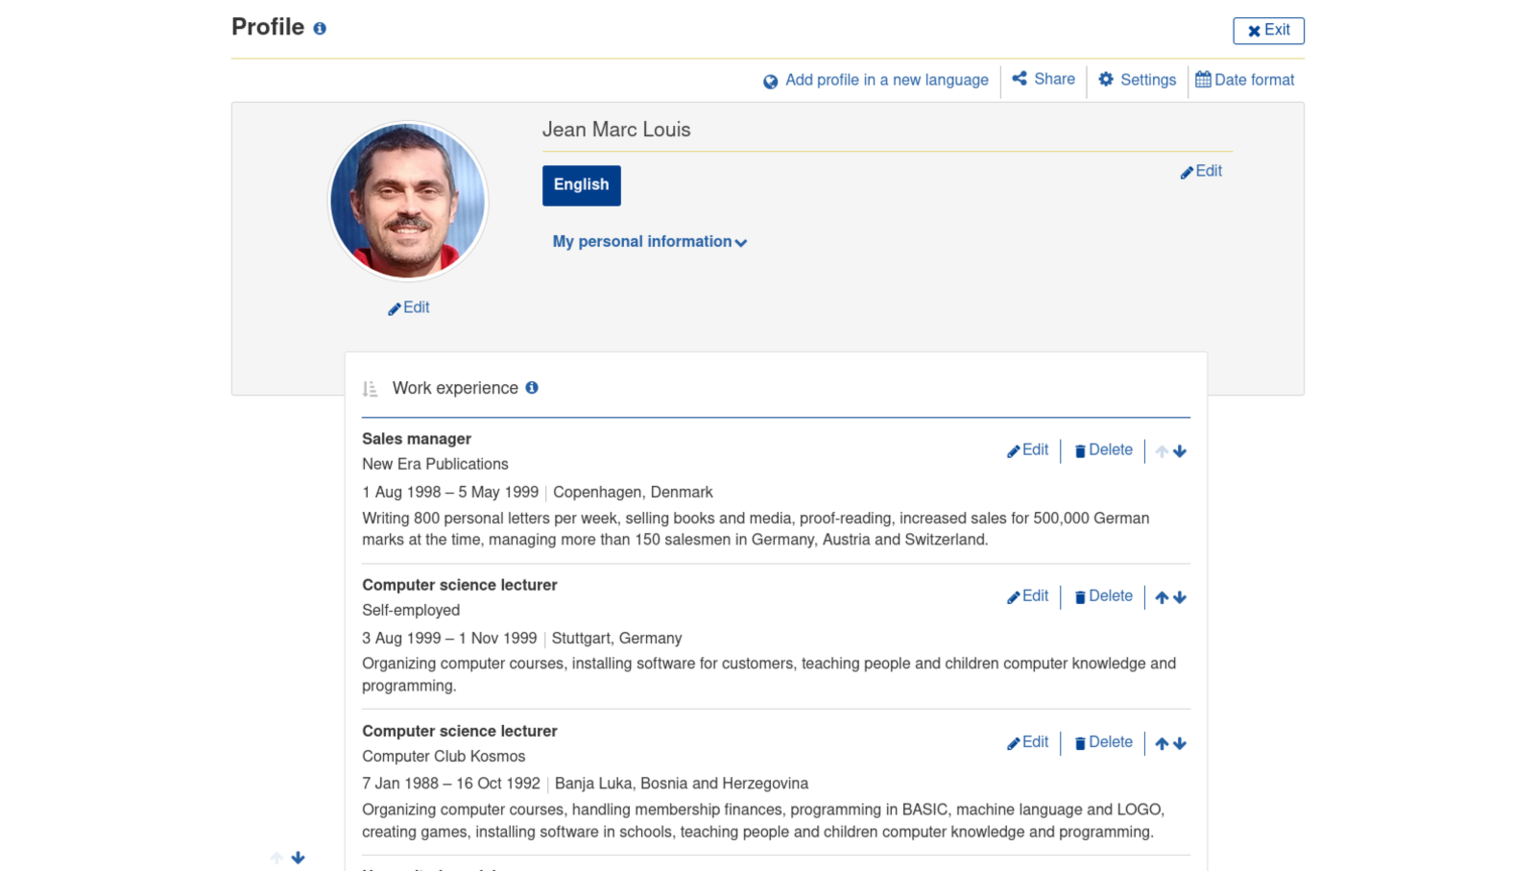Move Work experience section down with arrow
This screenshot has height=871, width=1536.
(298, 858)
